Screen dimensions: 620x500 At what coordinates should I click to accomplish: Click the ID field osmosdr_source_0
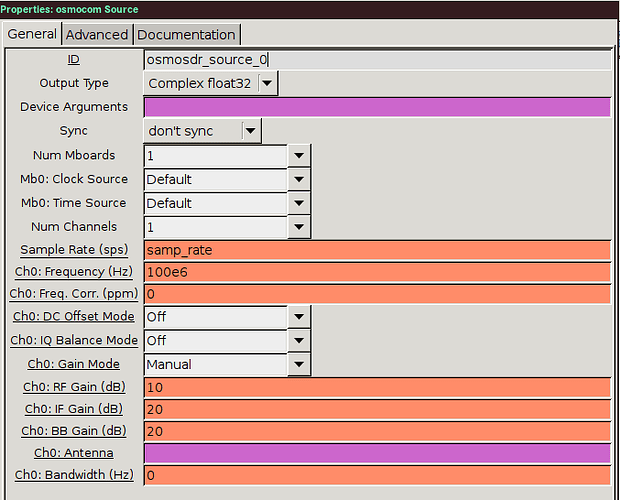(378, 60)
